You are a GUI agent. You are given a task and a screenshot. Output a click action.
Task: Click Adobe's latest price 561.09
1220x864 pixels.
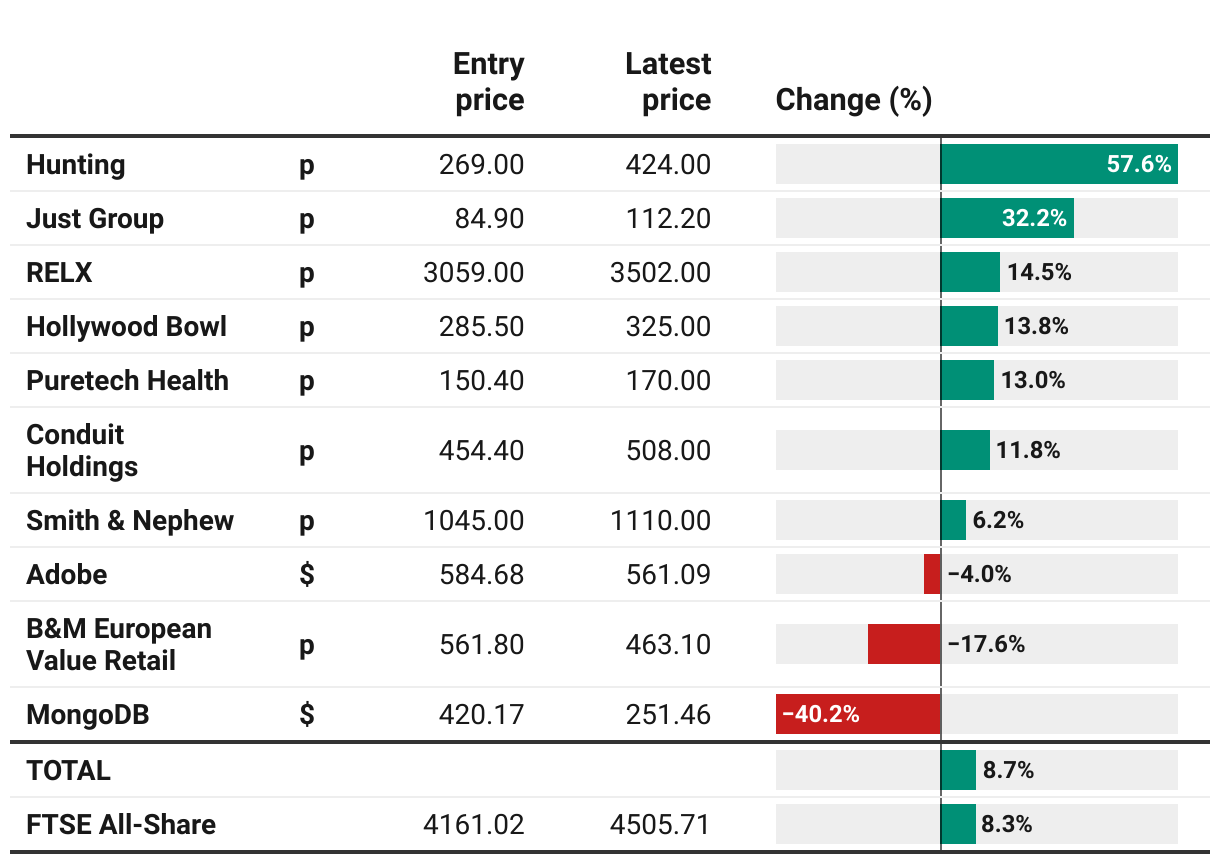[x=669, y=575]
